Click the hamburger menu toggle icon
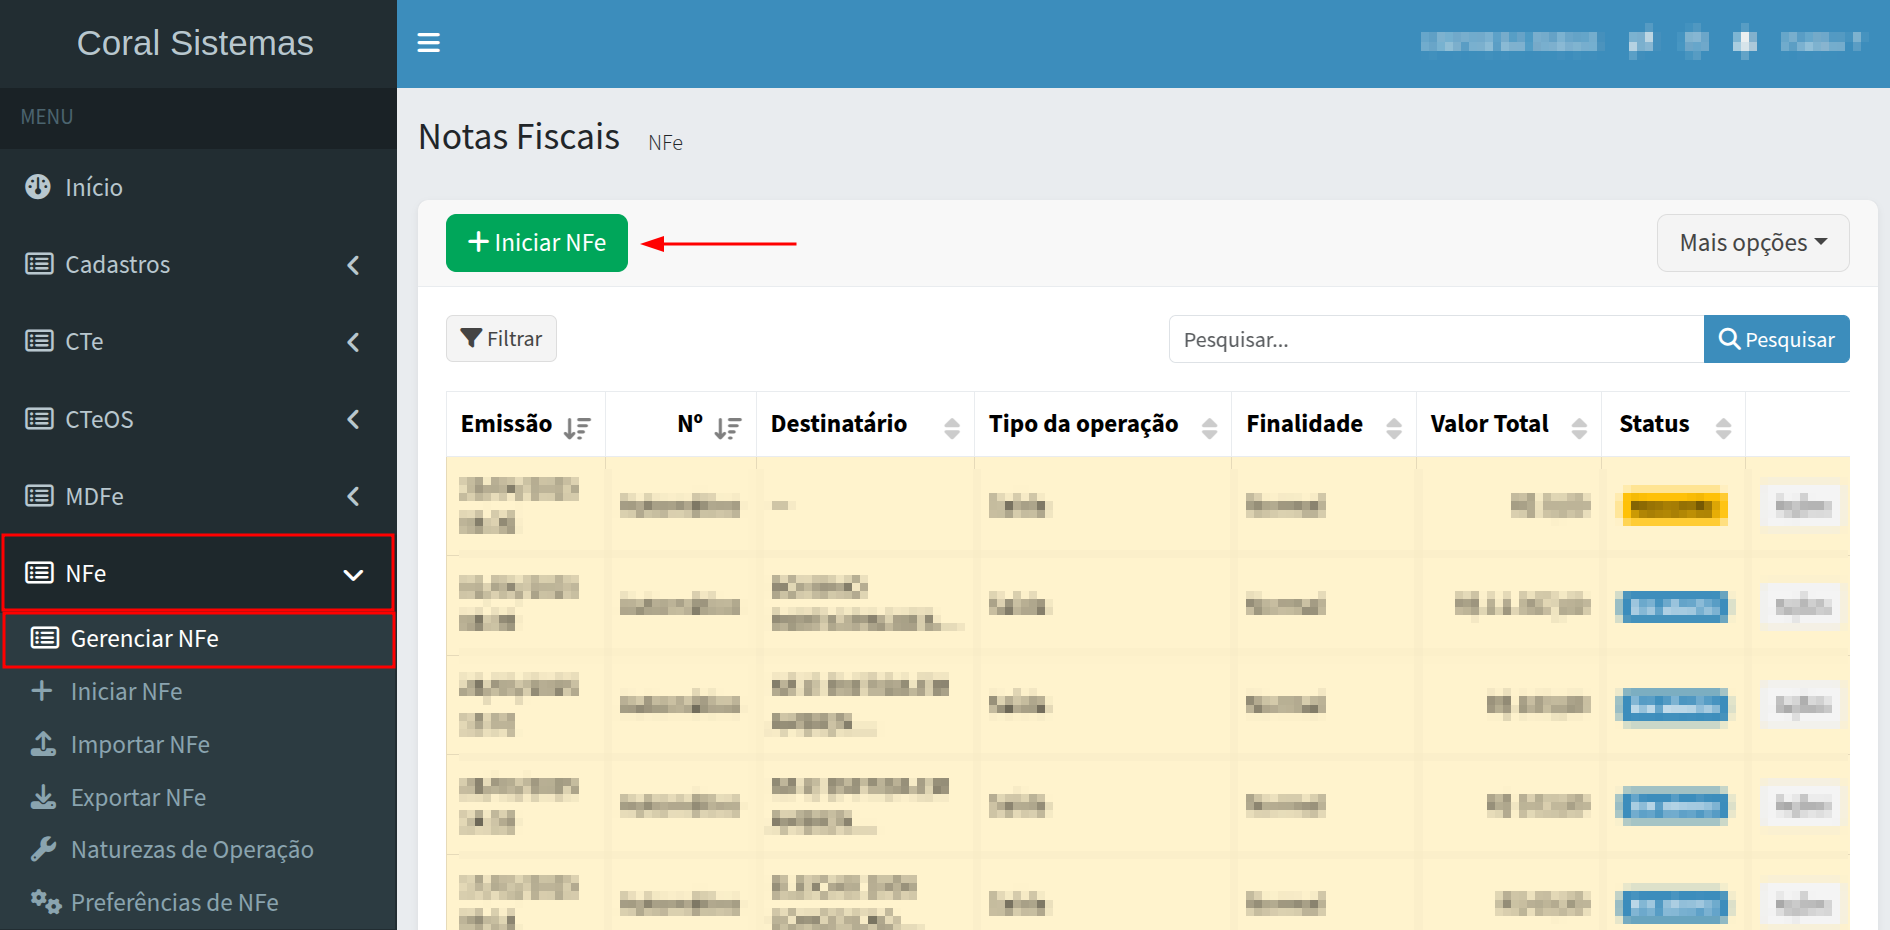Screen dimensions: 1890x930 coord(428,43)
